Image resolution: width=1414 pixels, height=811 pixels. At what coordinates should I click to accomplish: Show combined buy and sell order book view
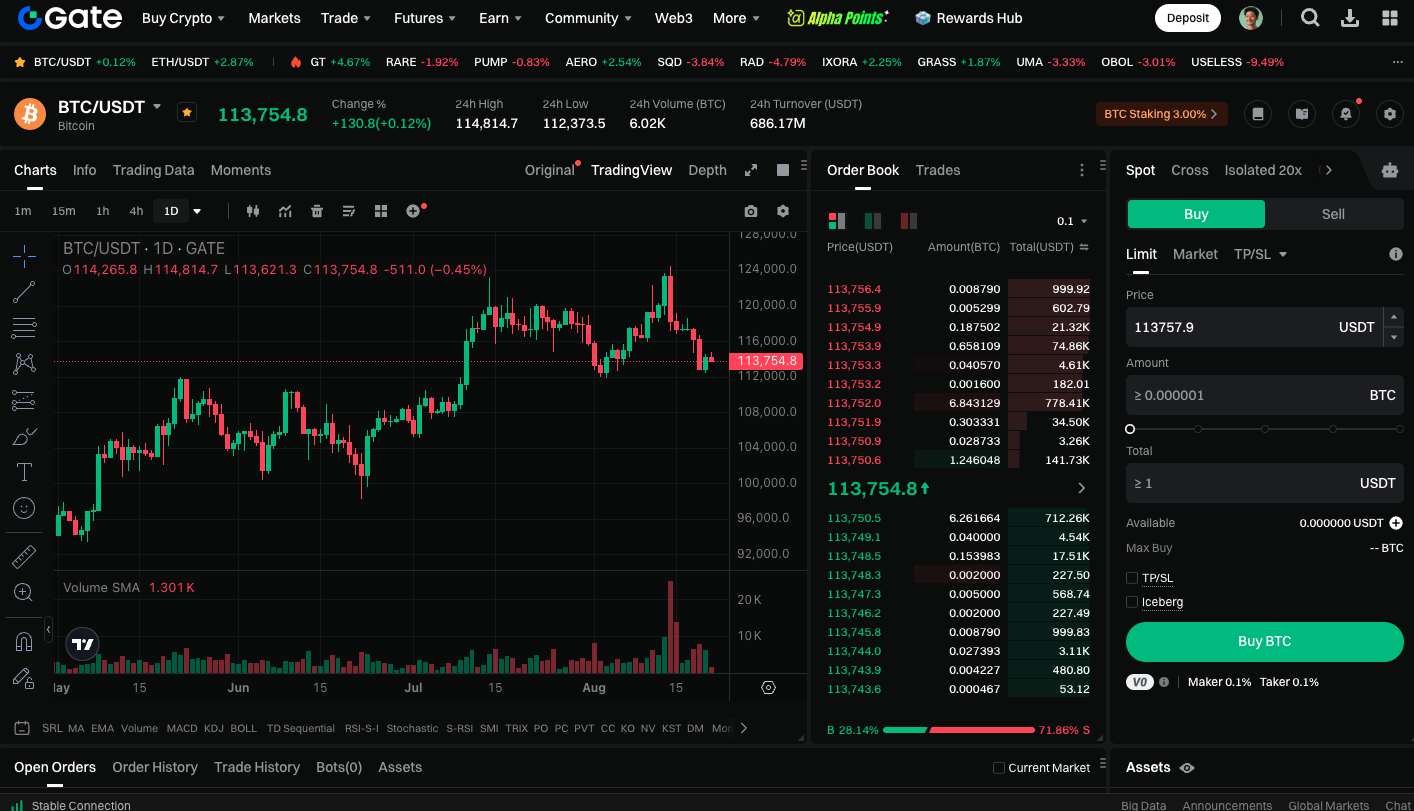pos(837,221)
